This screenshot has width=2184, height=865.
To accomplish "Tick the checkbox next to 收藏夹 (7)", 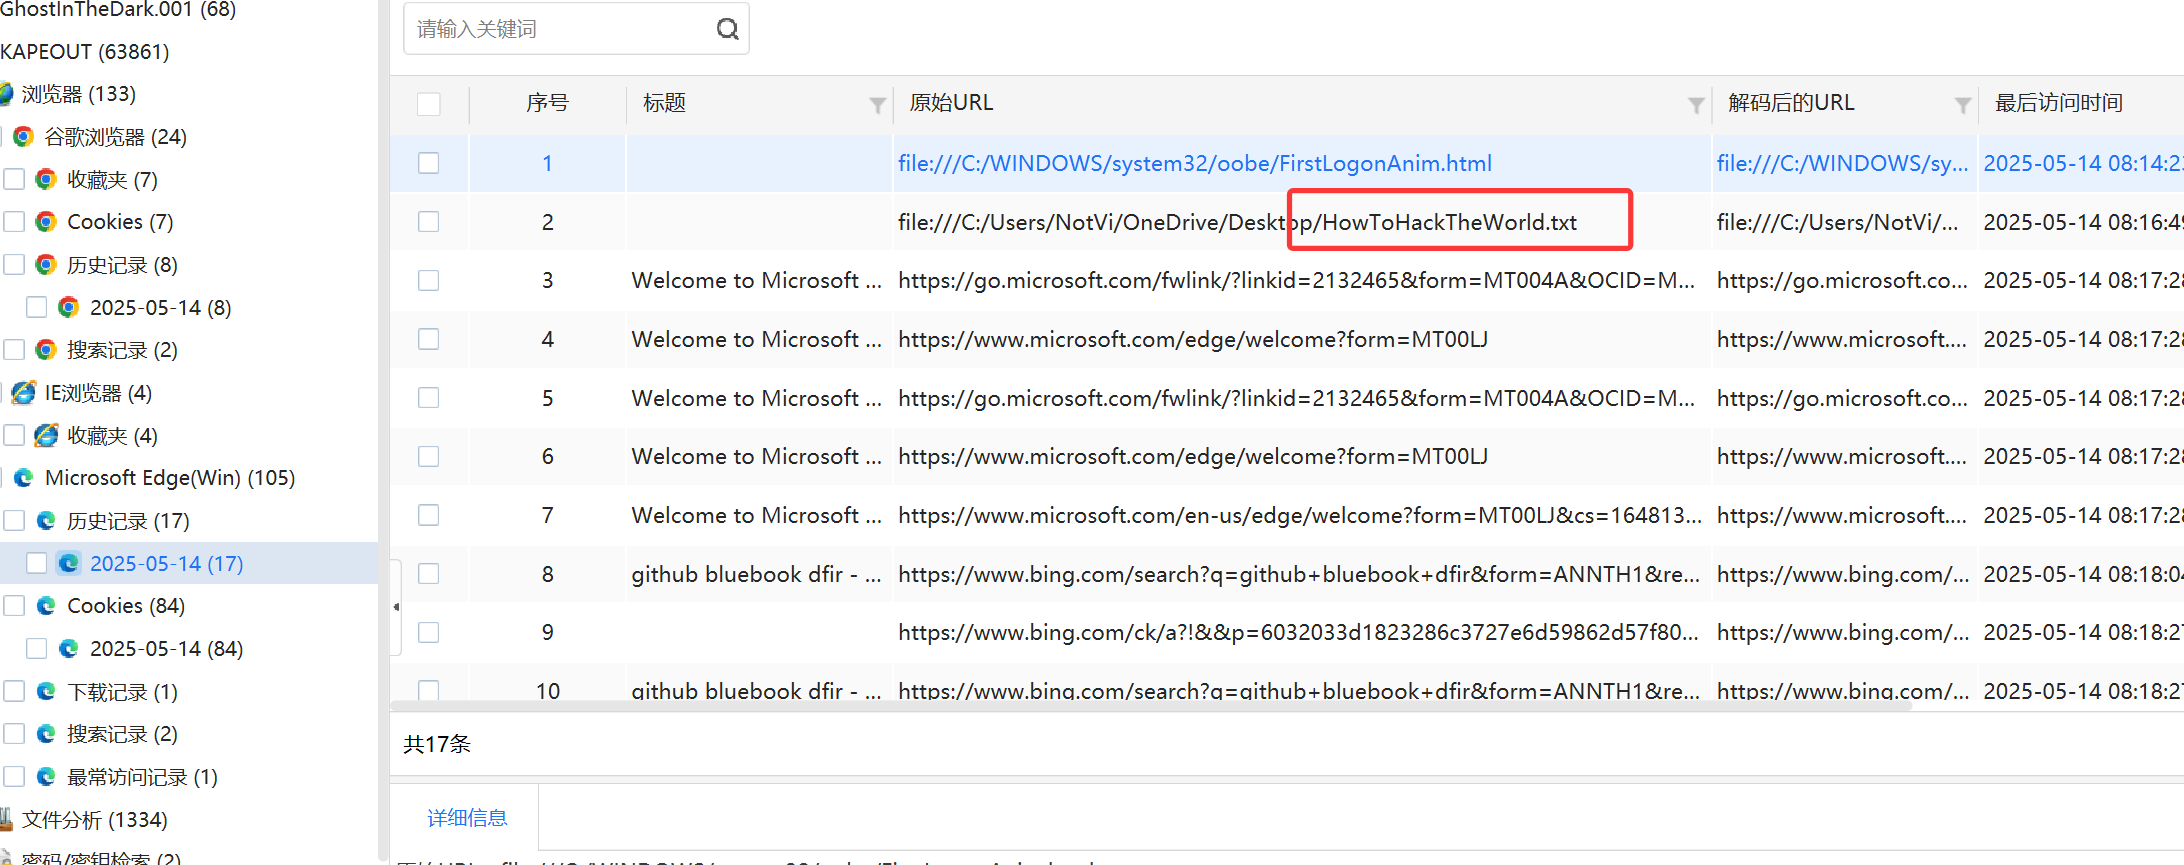I will [x=14, y=179].
